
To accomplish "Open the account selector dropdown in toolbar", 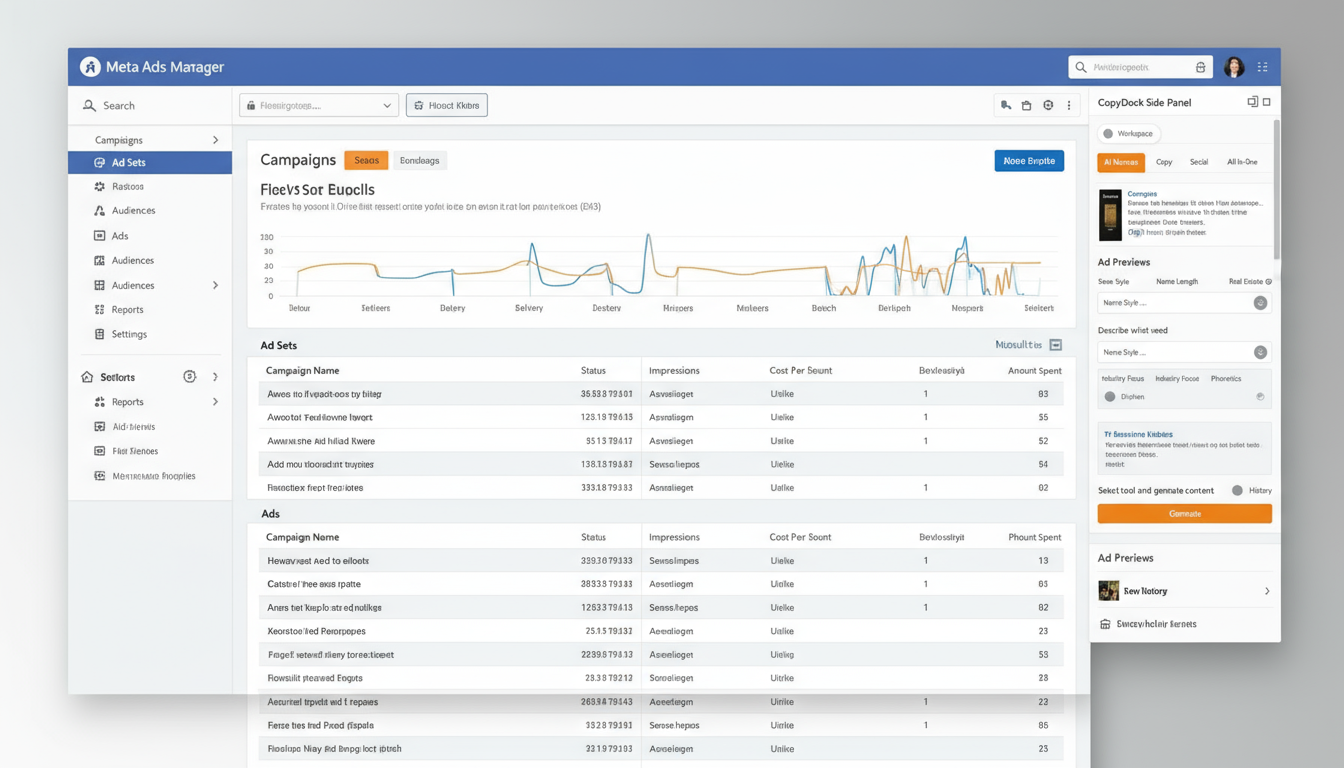I will (x=319, y=105).
